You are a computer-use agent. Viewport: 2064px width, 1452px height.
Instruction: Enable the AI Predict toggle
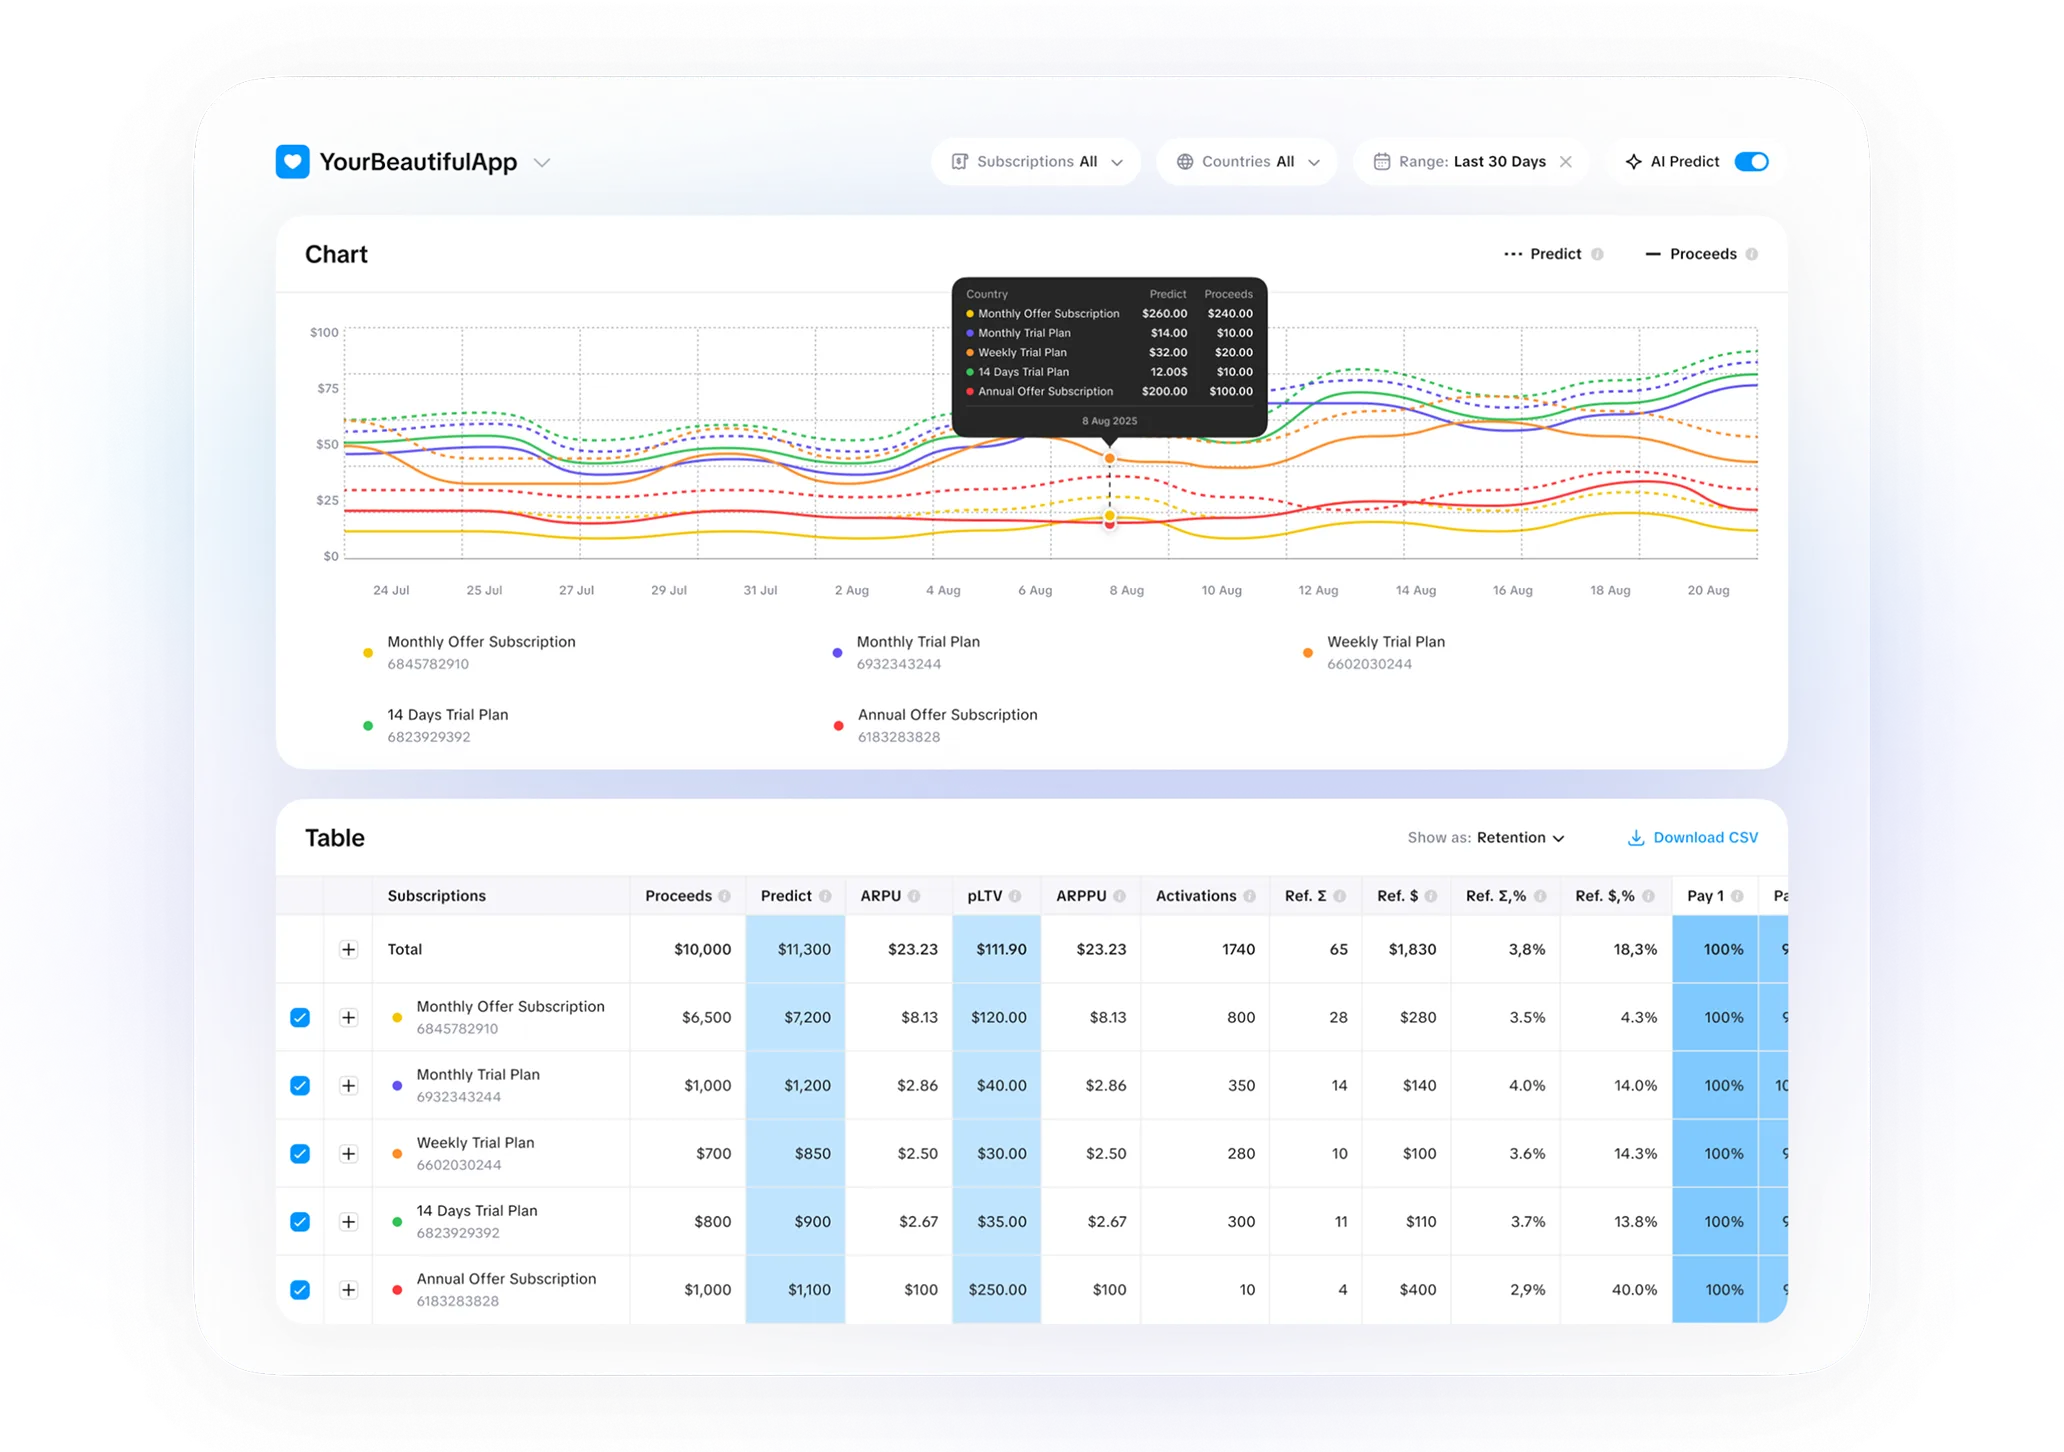[1751, 161]
